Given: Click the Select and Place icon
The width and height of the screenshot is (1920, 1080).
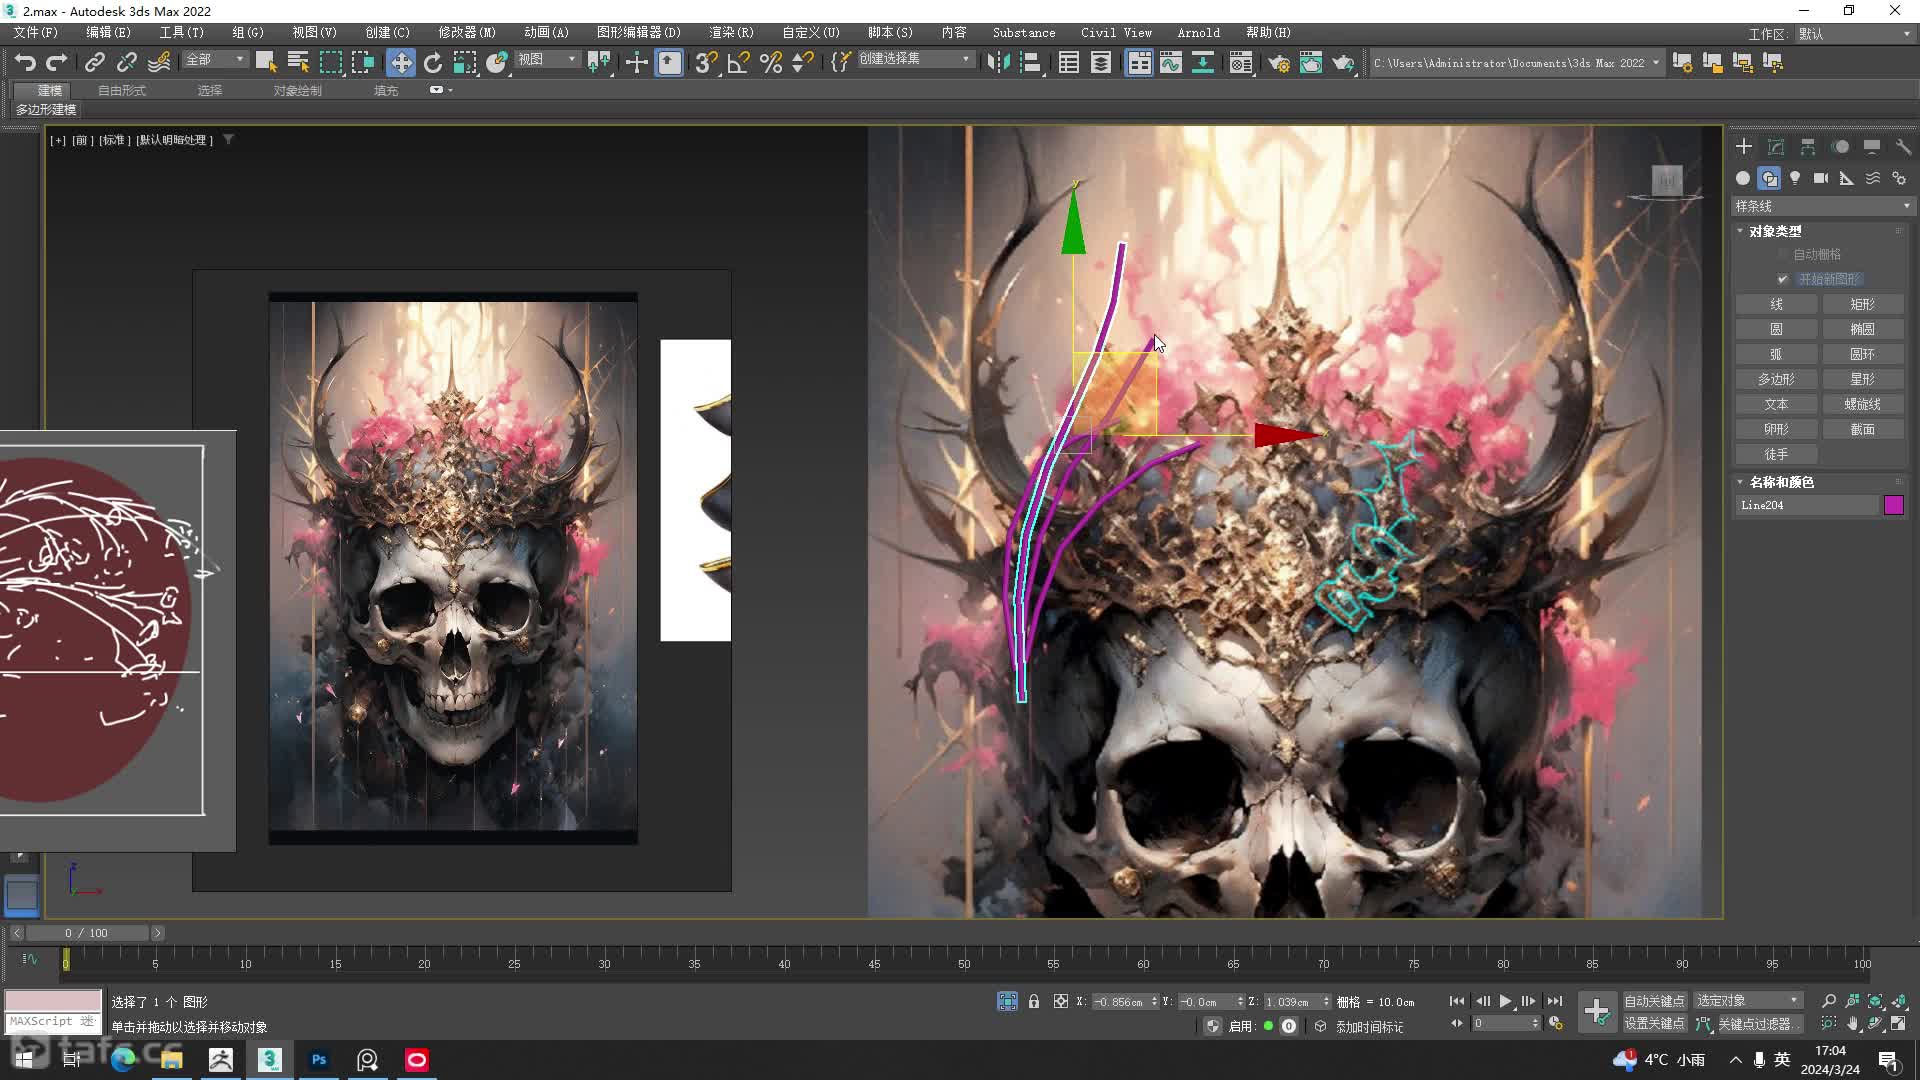Looking at the screenshot, I should [x=497, y=62].
